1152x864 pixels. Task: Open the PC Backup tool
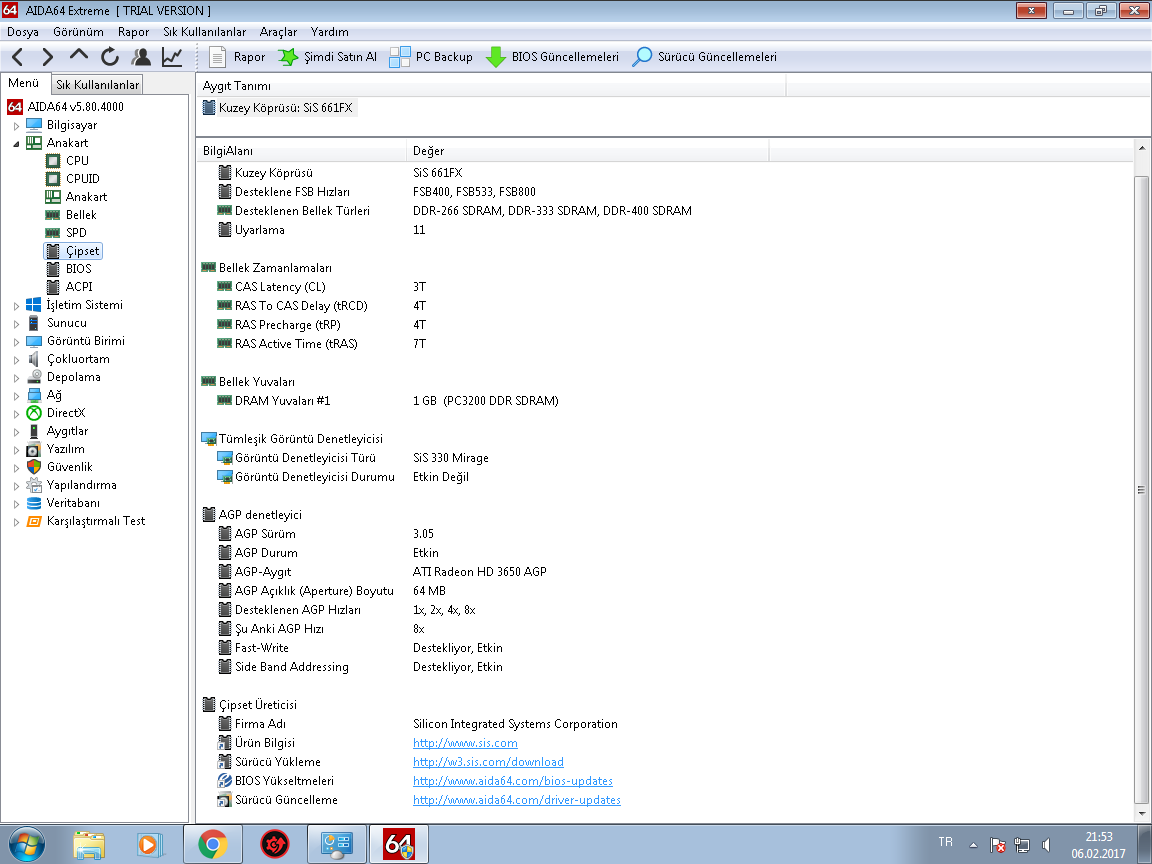(431, 57)
